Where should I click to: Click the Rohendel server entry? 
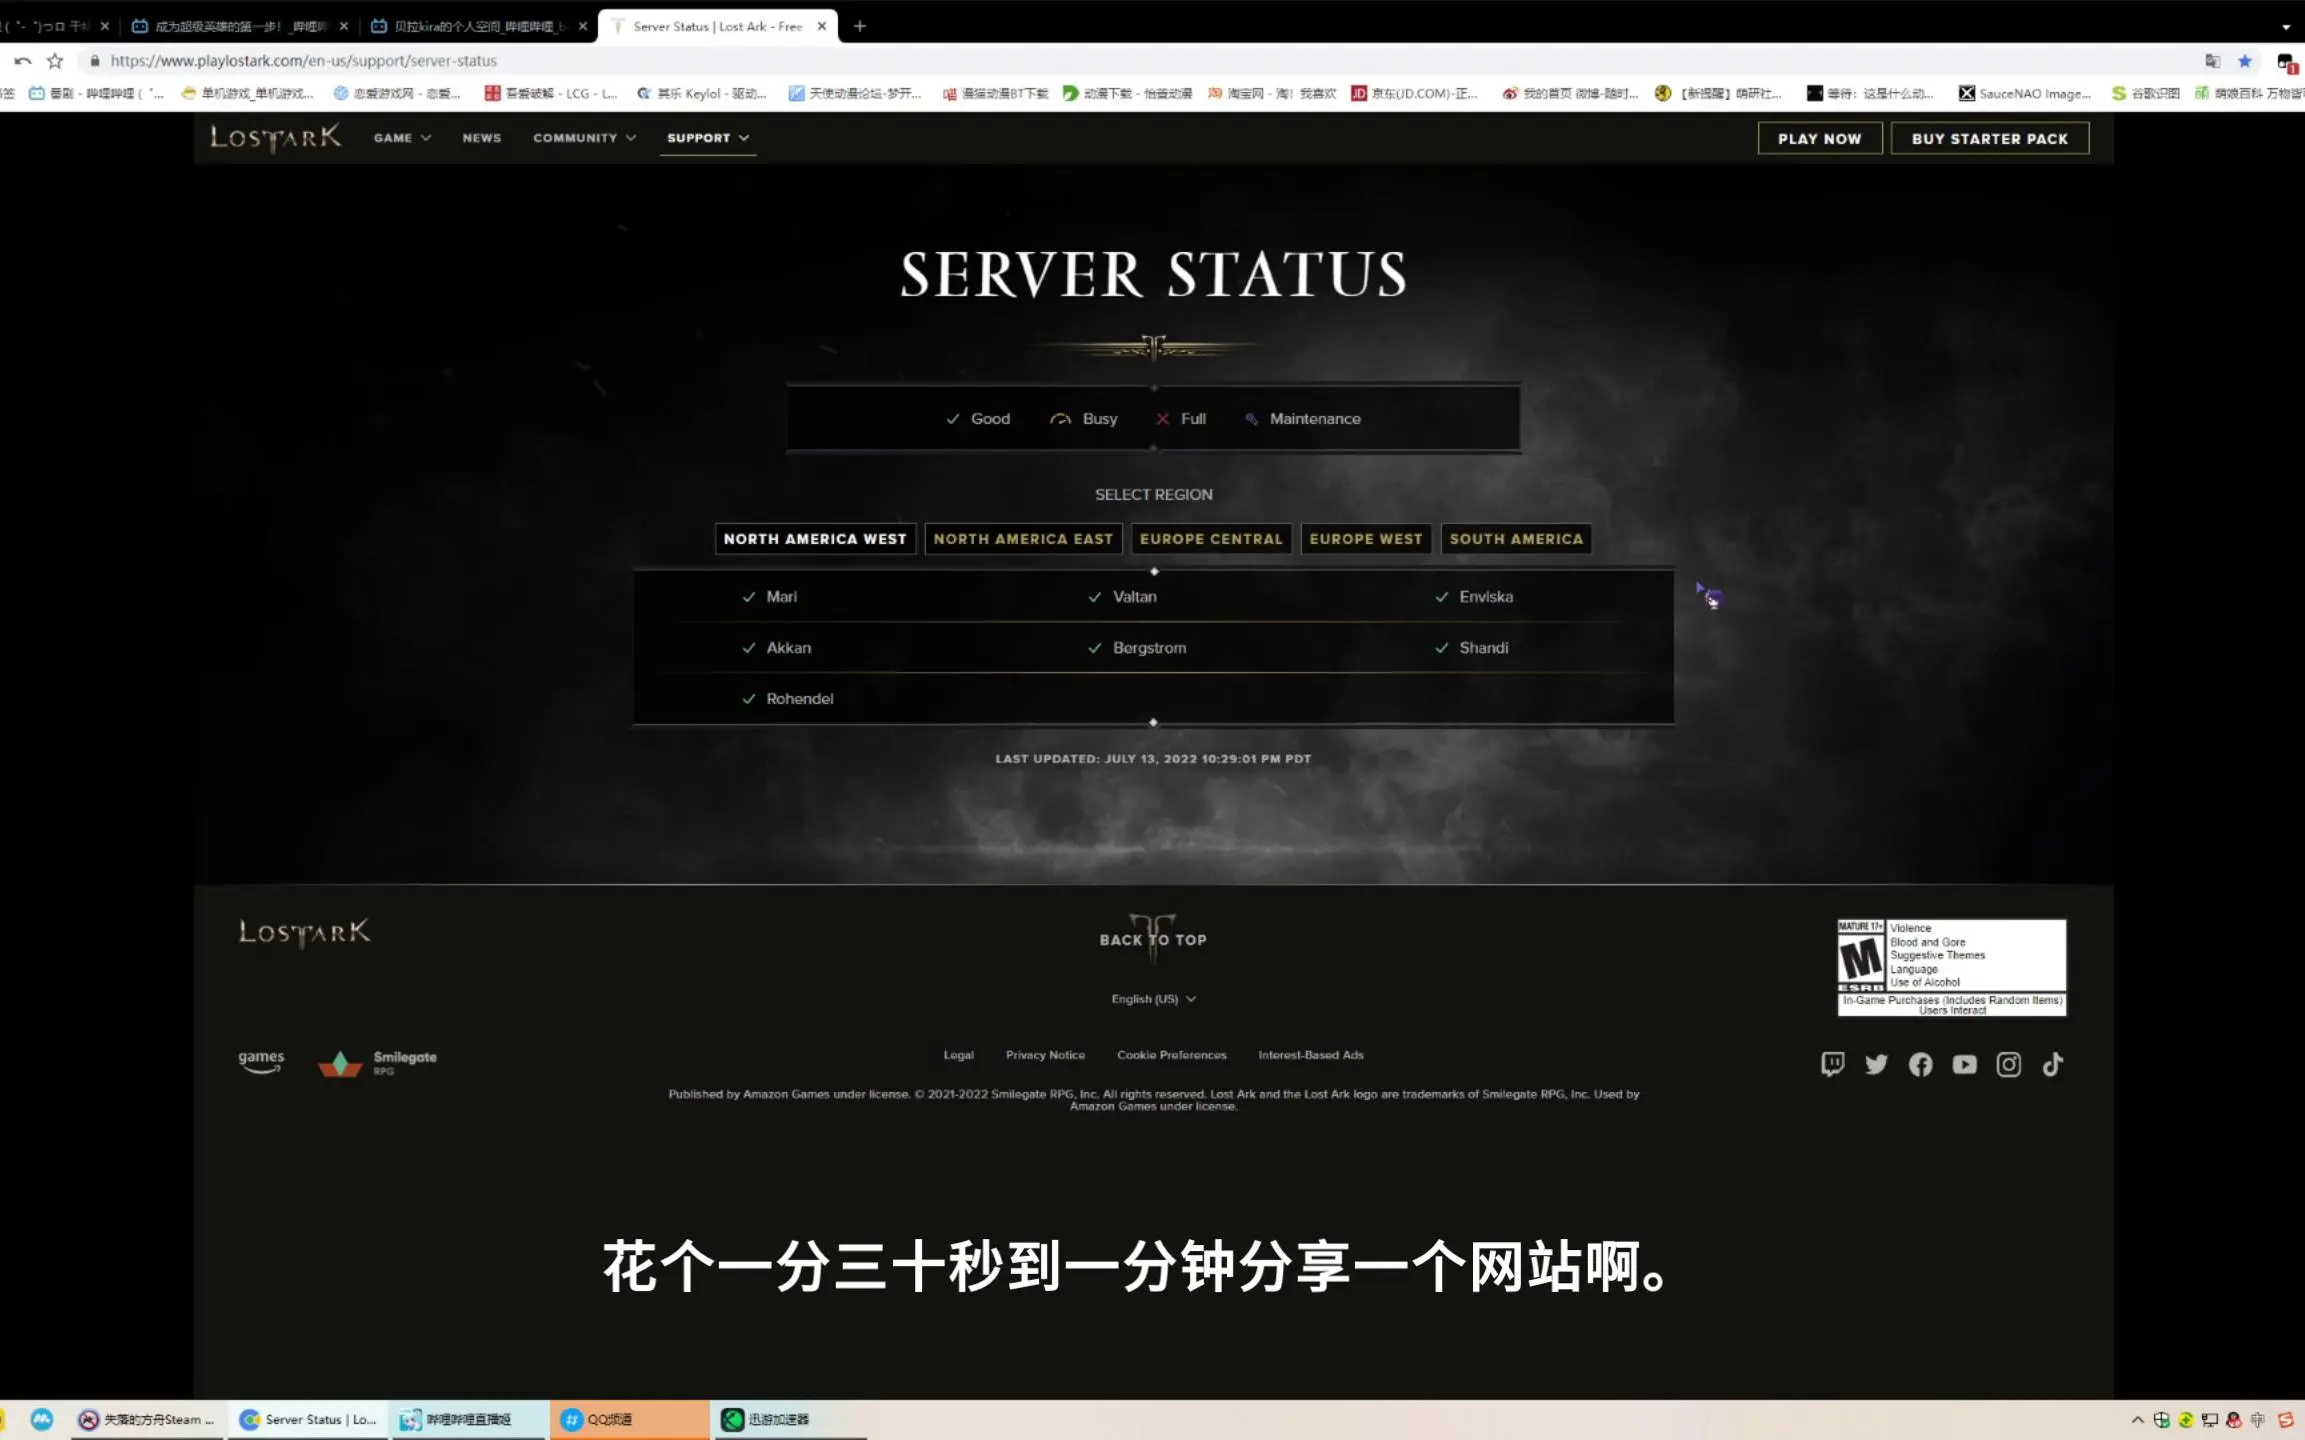[x=787, y=699]
